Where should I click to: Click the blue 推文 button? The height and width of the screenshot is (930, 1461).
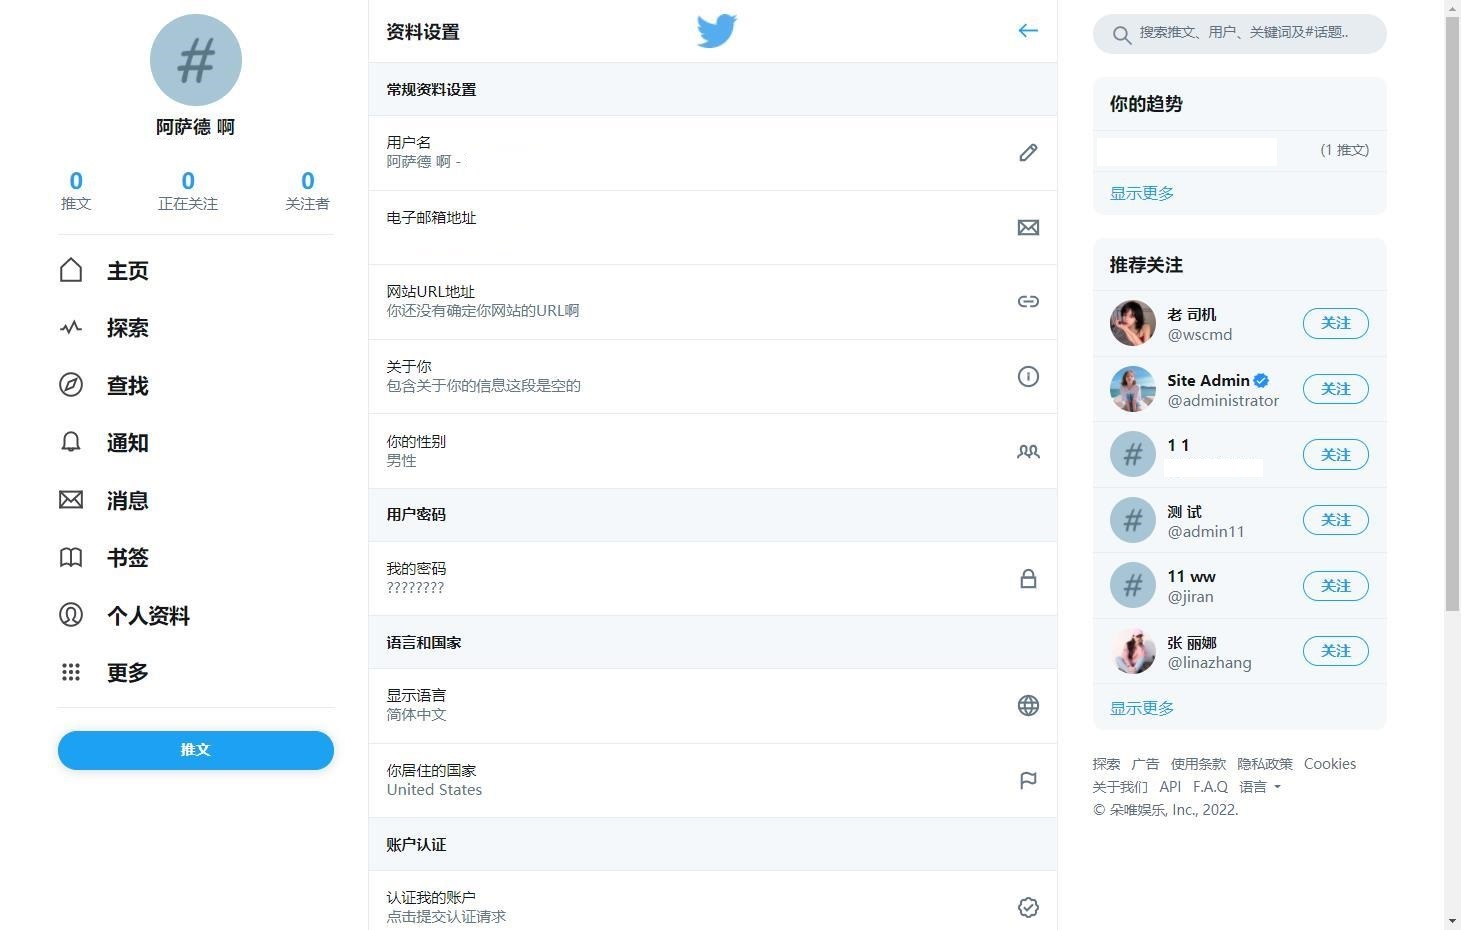pyautogui.click(x=195, y=750)
